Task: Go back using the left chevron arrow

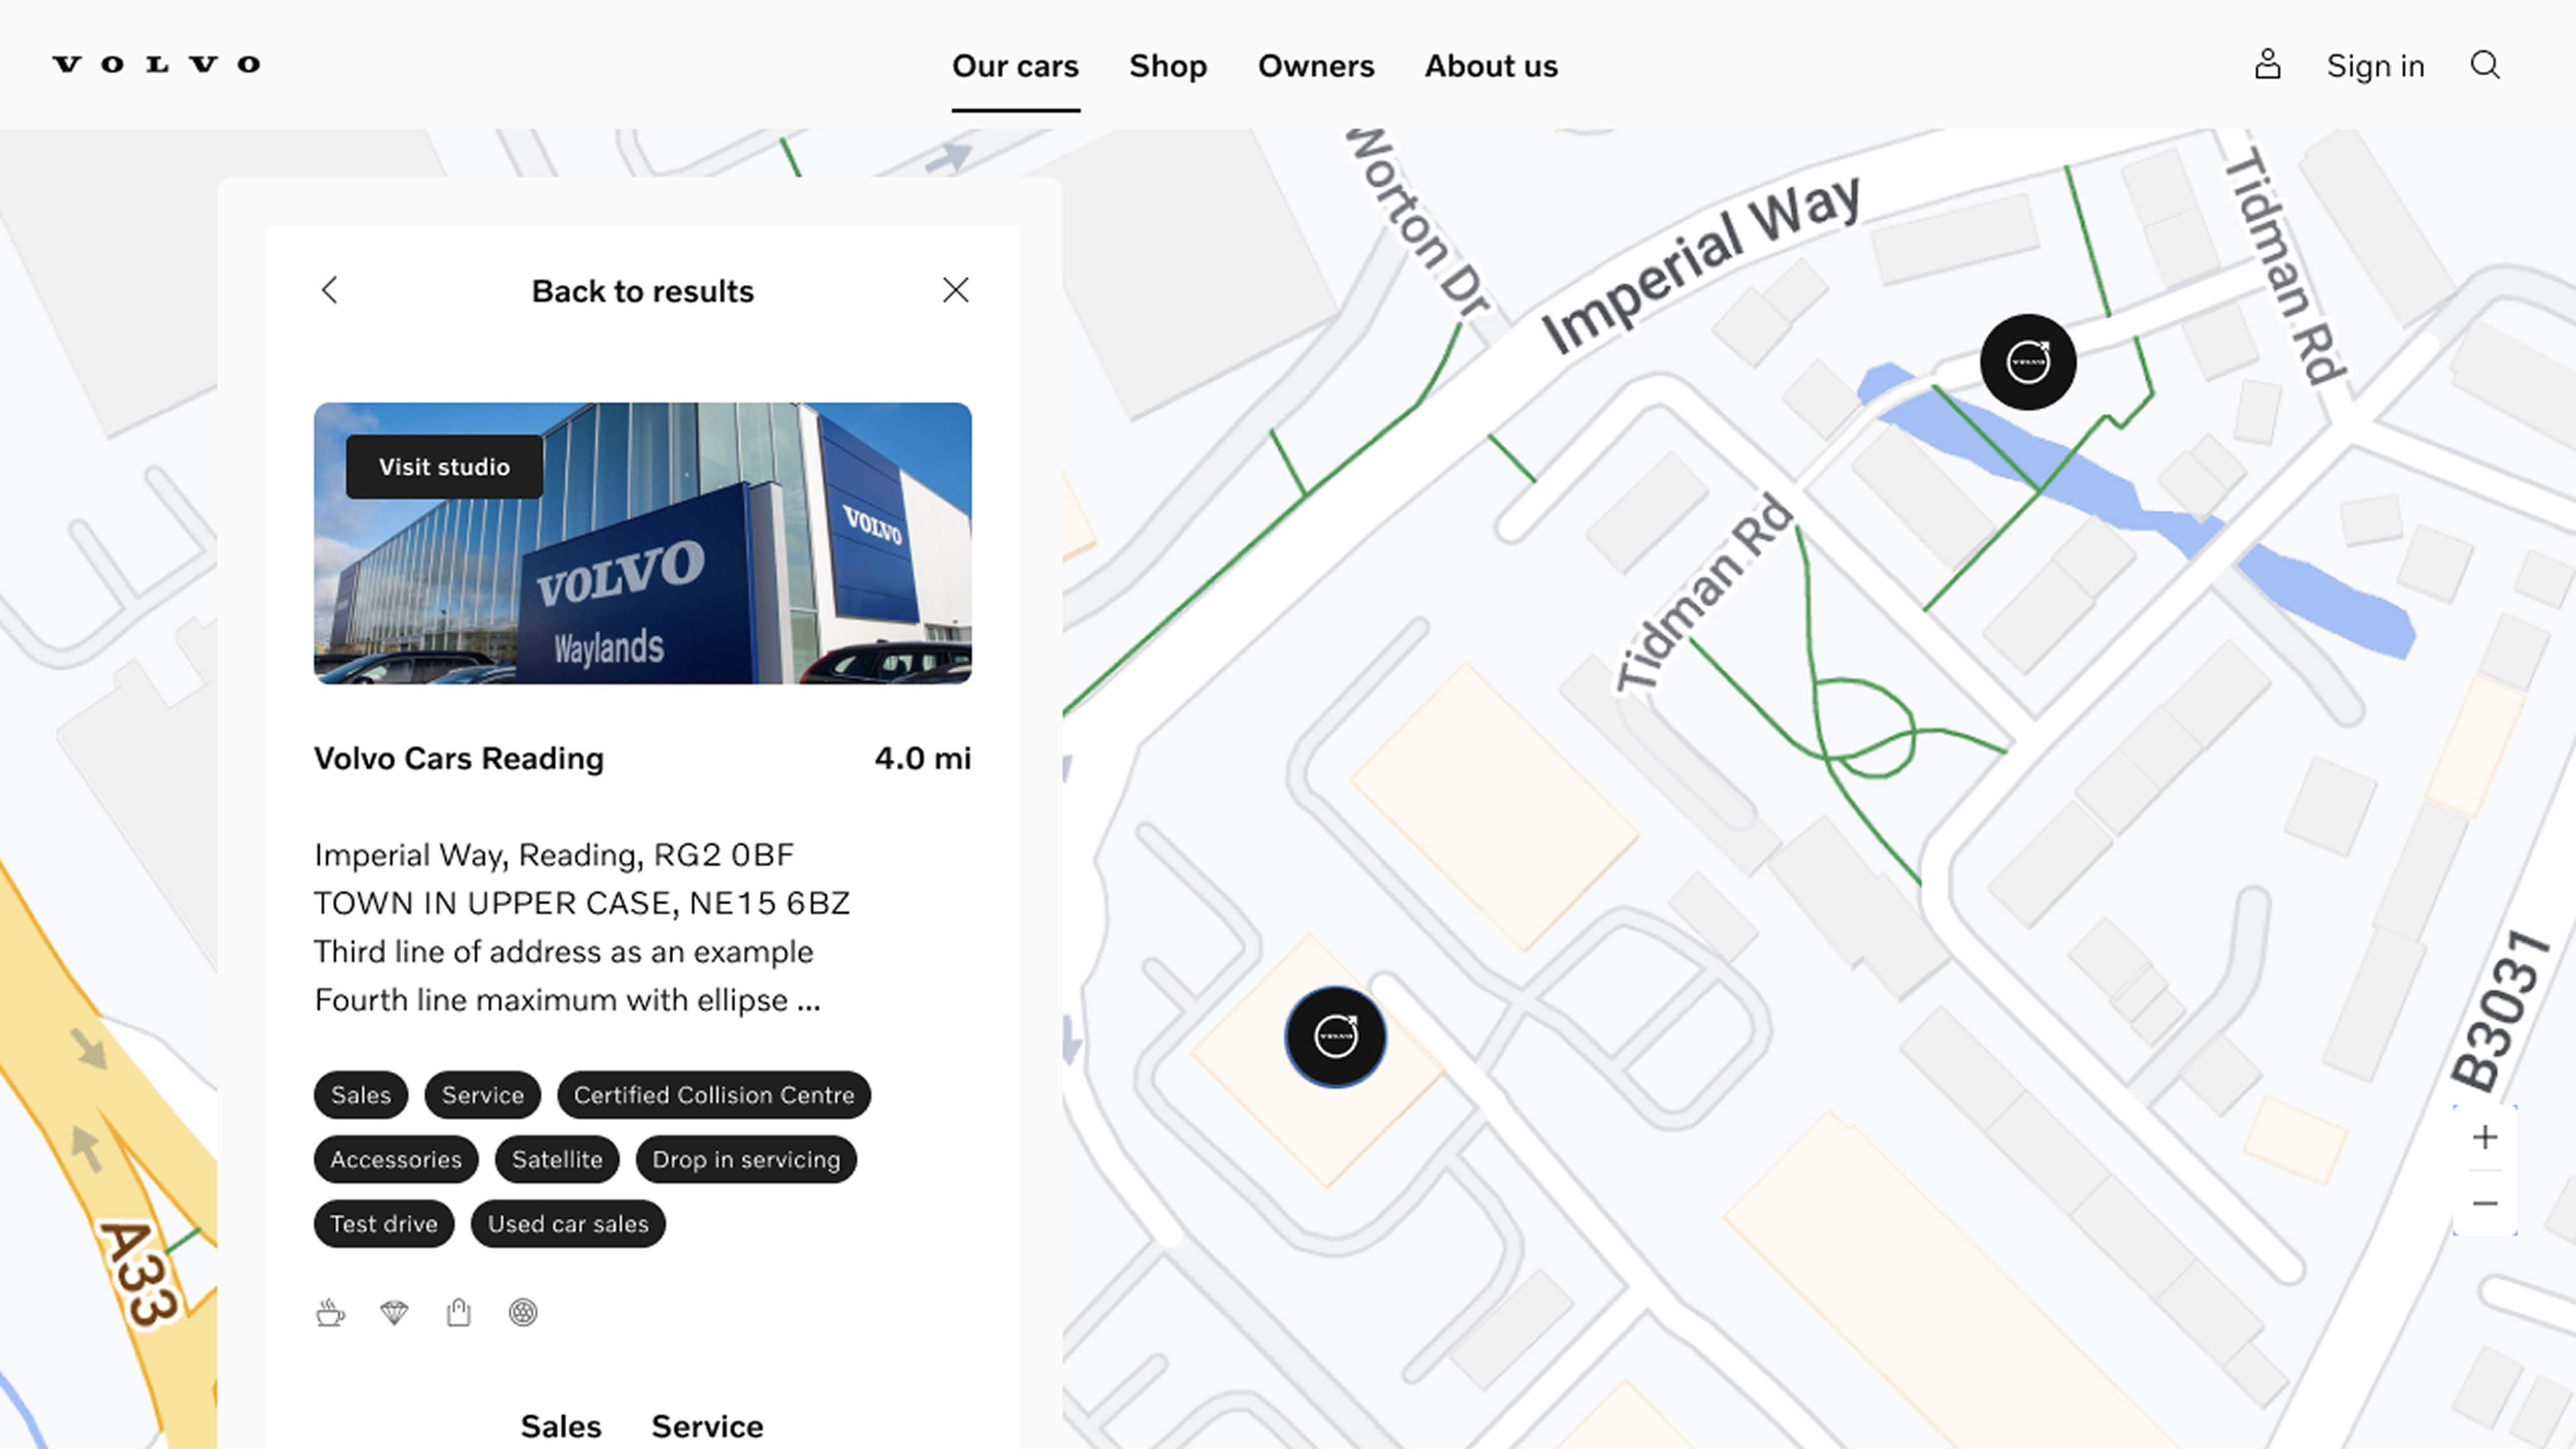Action: [x=330, y=290]
